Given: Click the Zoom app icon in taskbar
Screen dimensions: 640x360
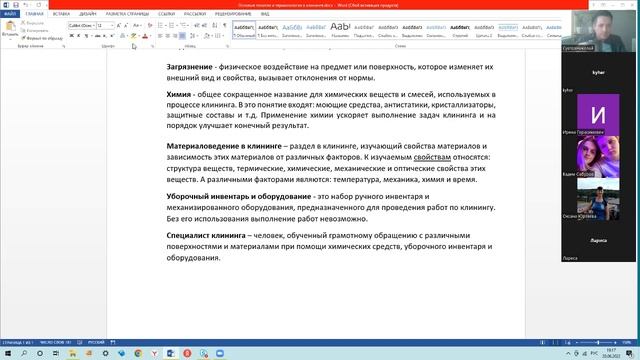Looking at the screenshot, I should [220, 353].
